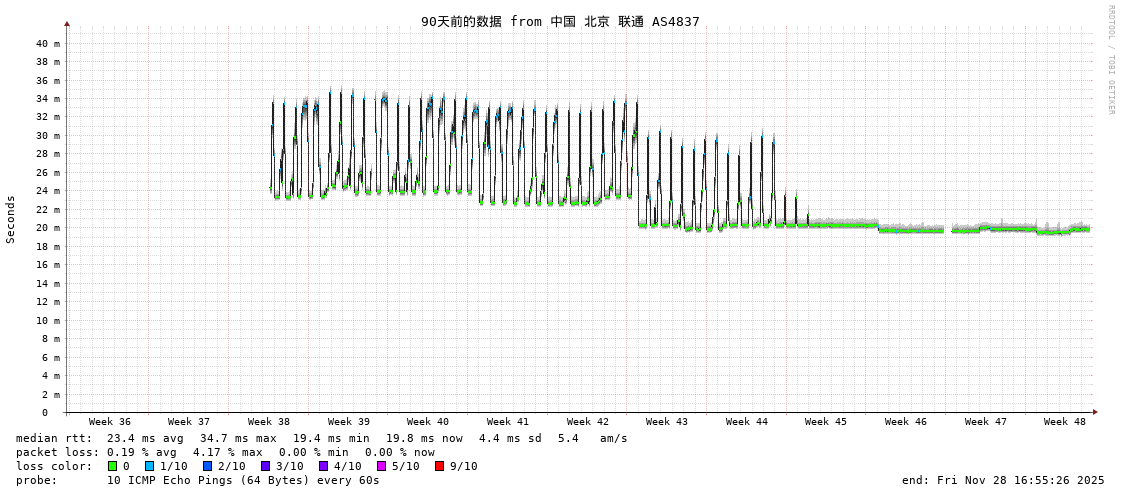Click the magenta 5/10 loss swatch
Viewport: 1121px width, 494px height.
tap(382, 466)
